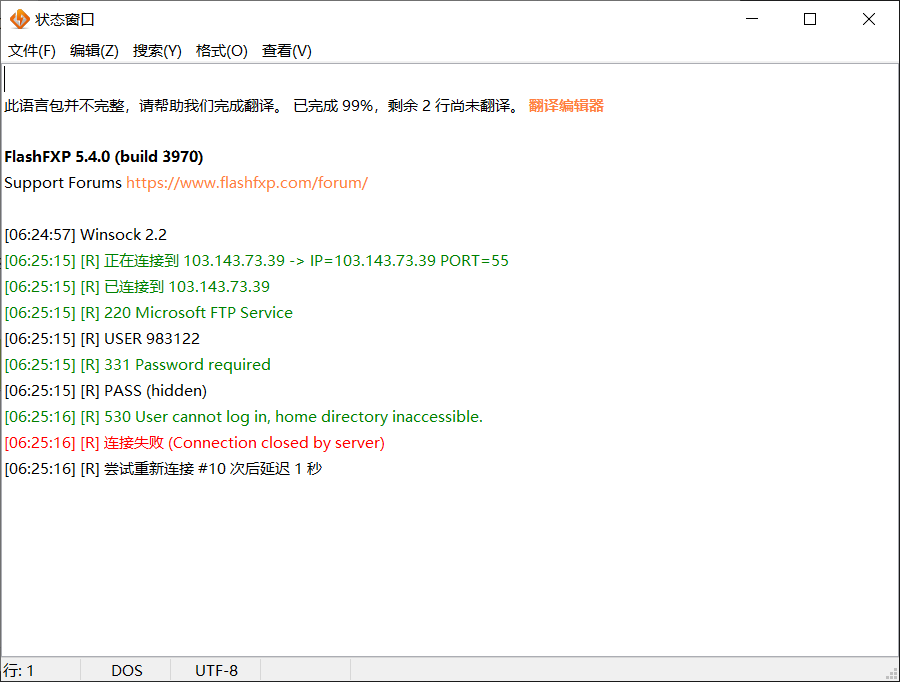Open the 格式(O) menu
This screenshot has width=900, height=682.
(222, 51)
